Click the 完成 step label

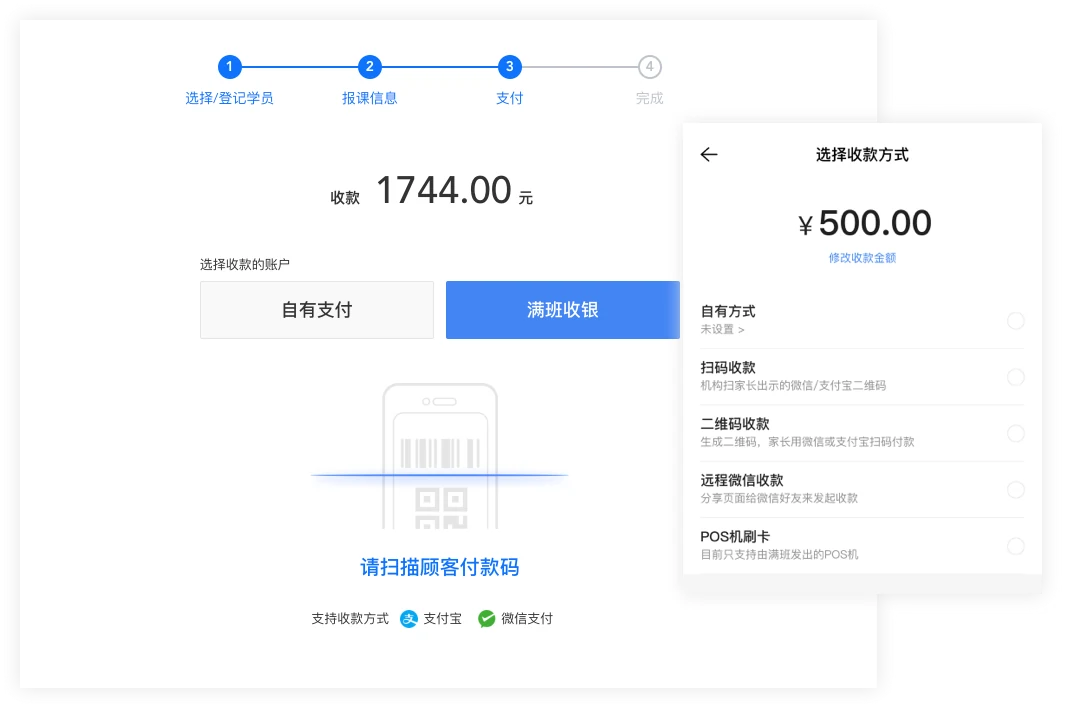point(650,98)
